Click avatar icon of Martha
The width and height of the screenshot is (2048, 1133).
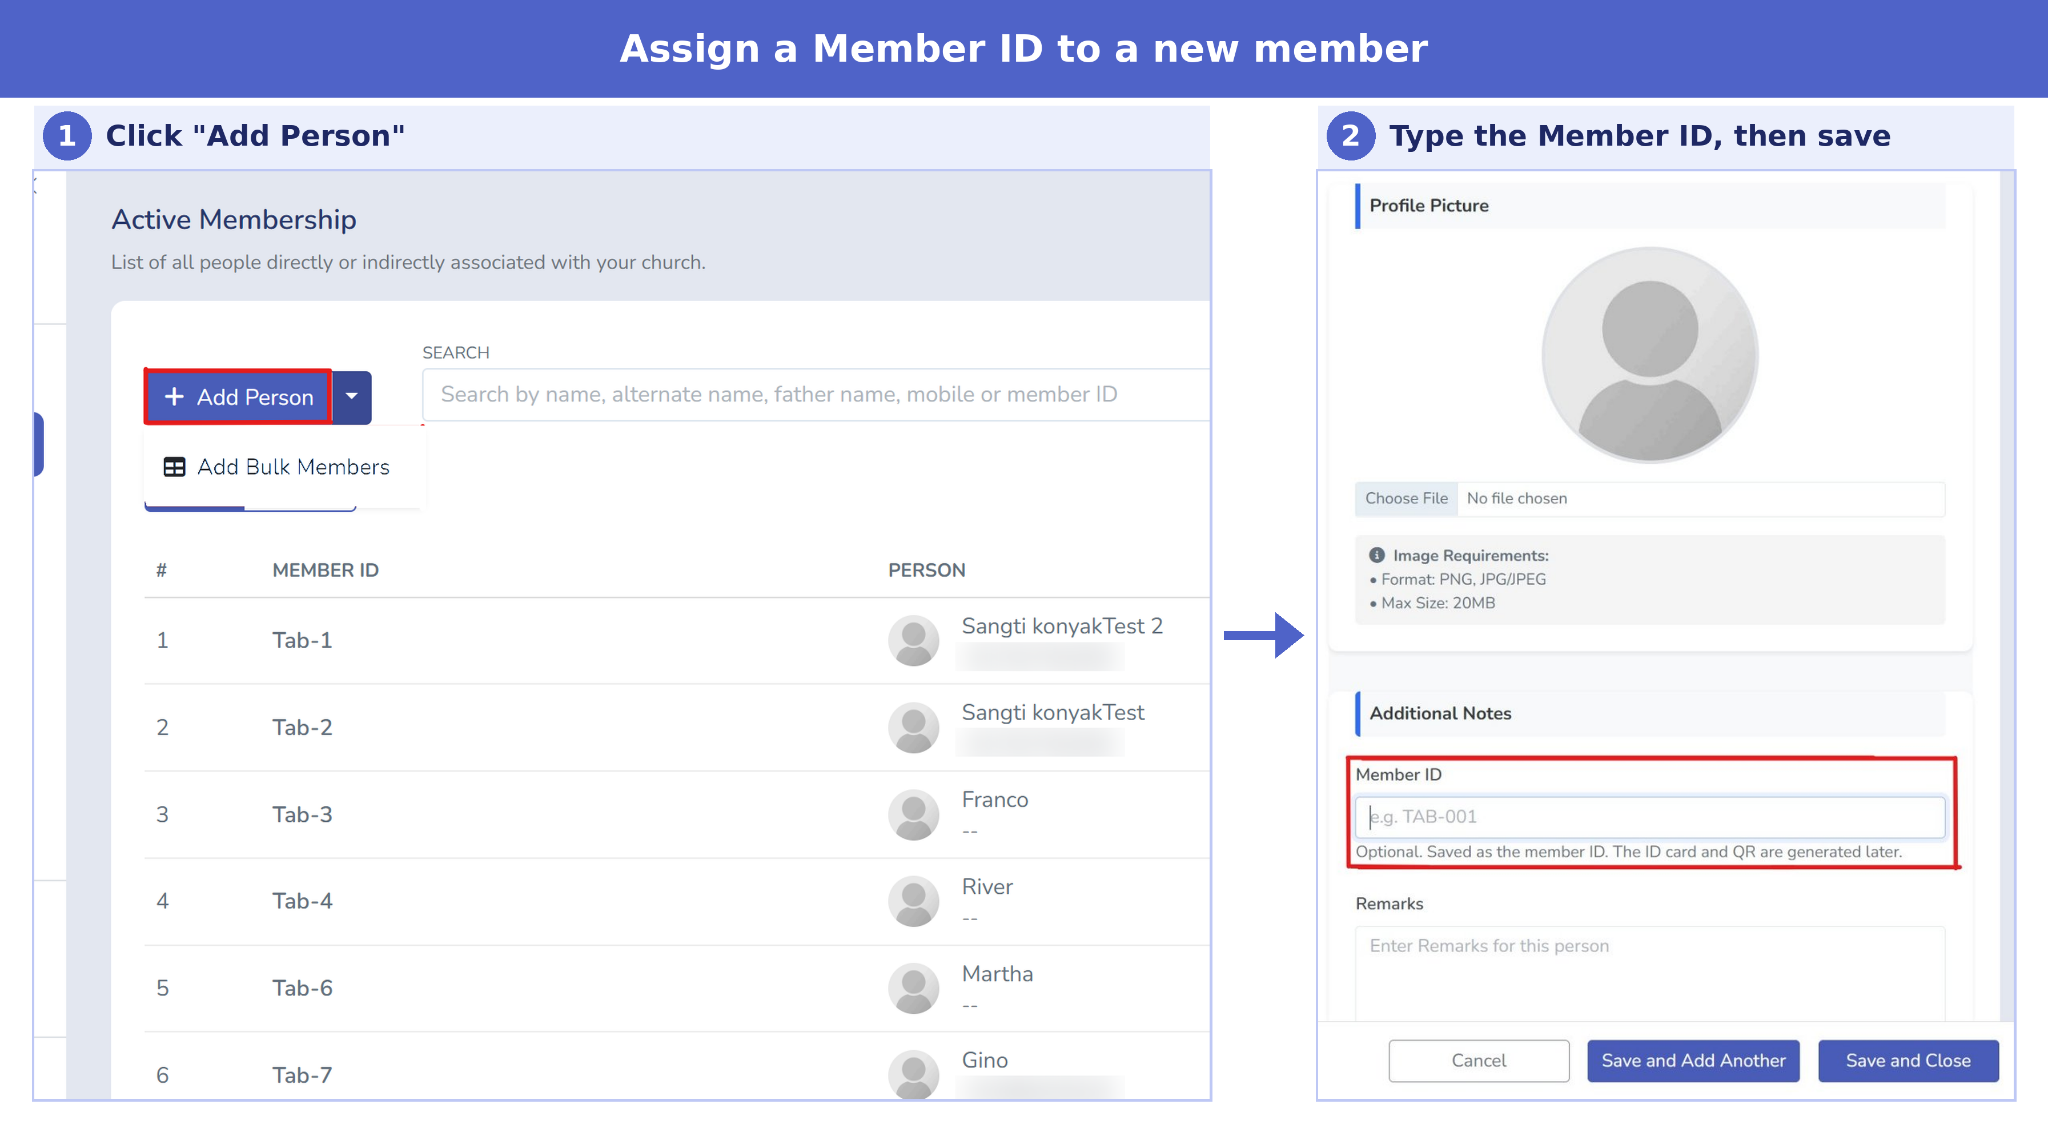(x=914, y=988)
